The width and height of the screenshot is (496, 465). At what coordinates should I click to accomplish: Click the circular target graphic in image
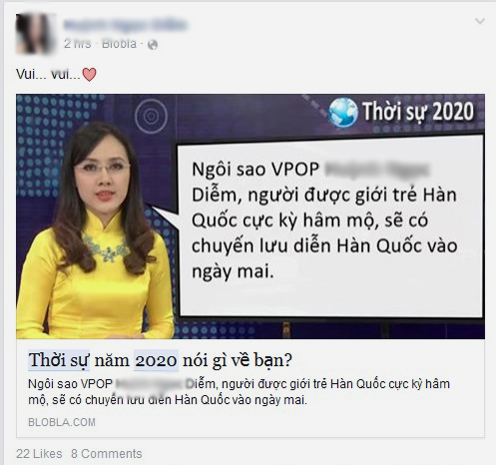click(x=151, y=116)
